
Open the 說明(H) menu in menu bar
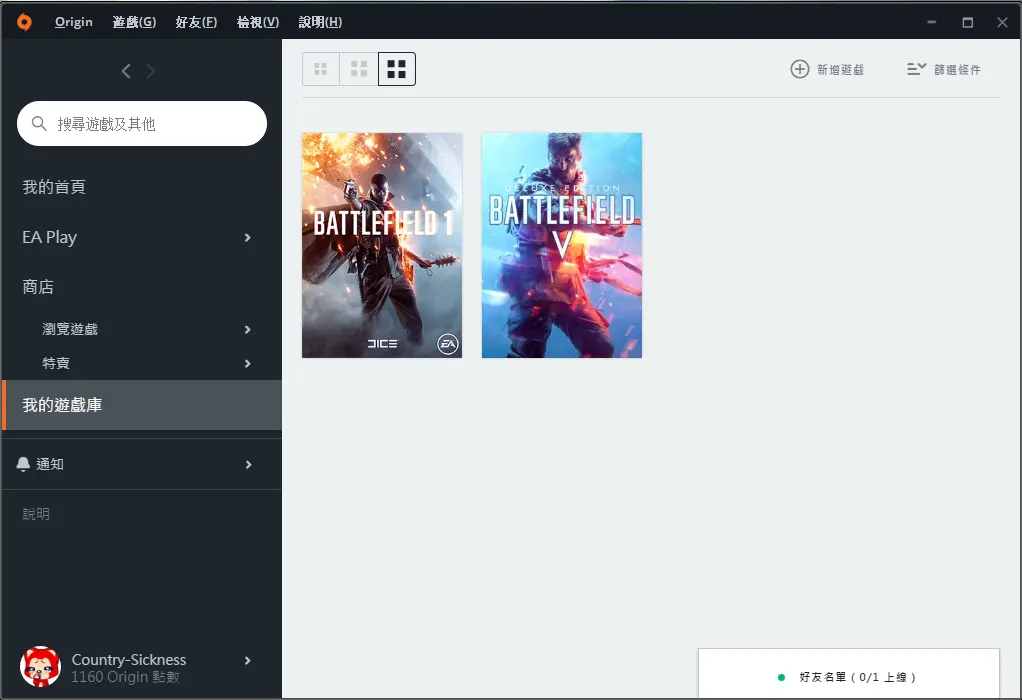320,22
